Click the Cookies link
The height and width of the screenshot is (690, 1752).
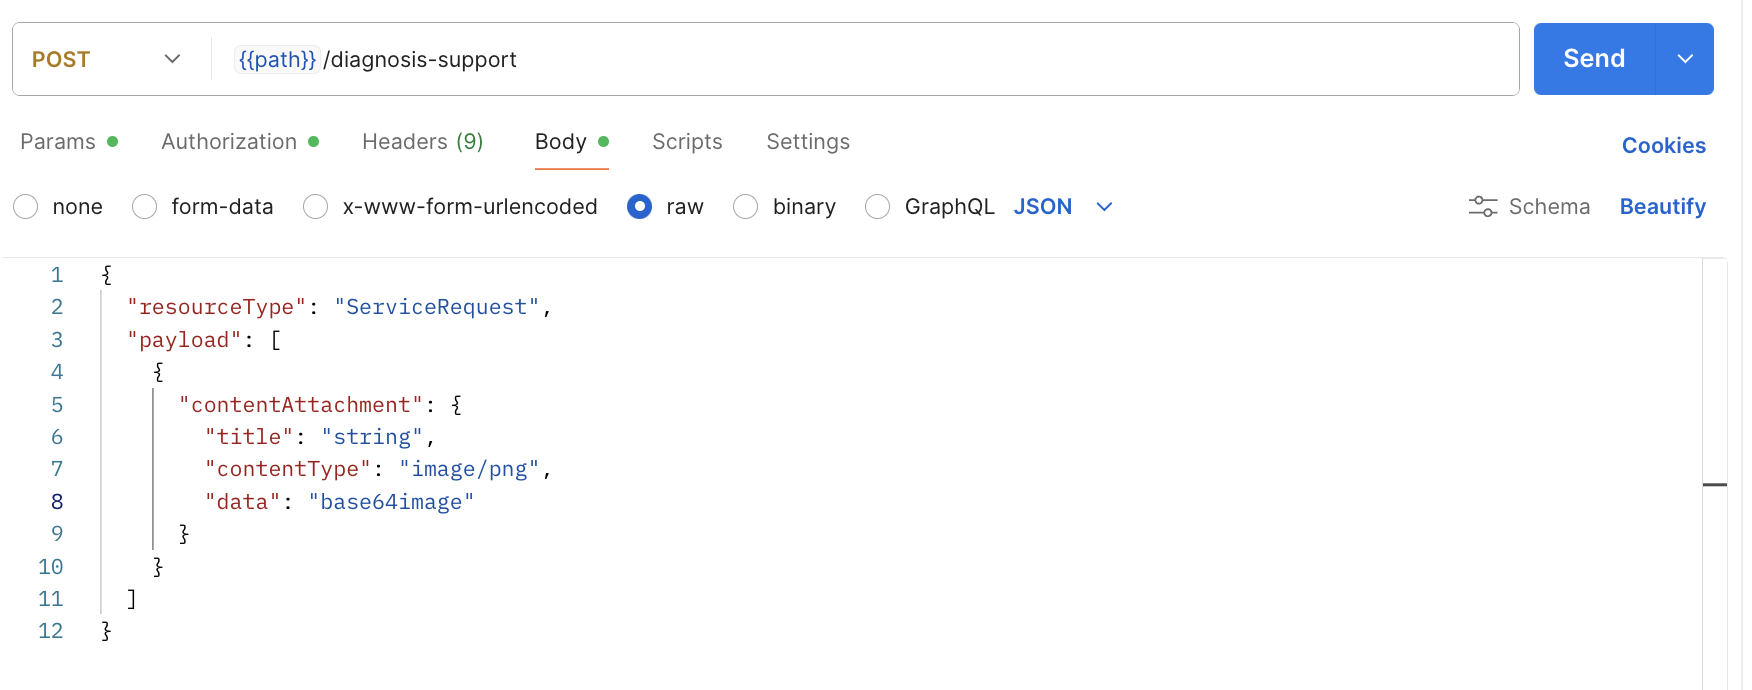tap(1663, 146)
